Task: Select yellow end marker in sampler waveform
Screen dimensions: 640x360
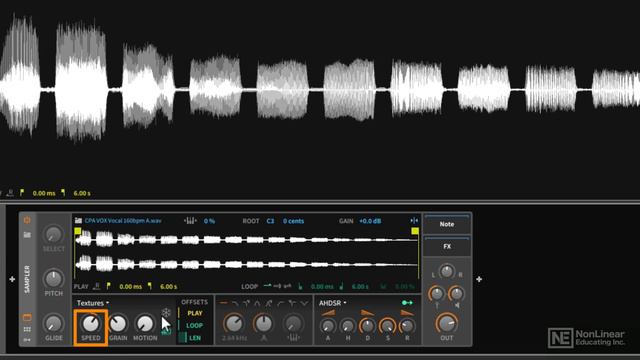Action: point(415,231)
